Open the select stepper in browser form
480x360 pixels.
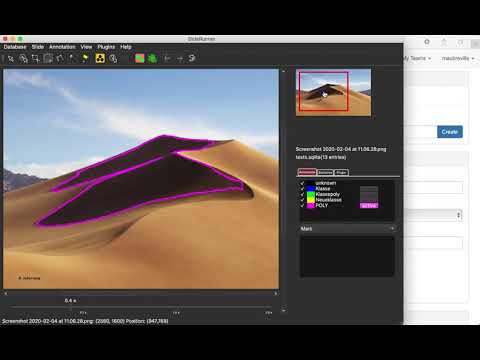pyautogui.click(x=459, y=215)
